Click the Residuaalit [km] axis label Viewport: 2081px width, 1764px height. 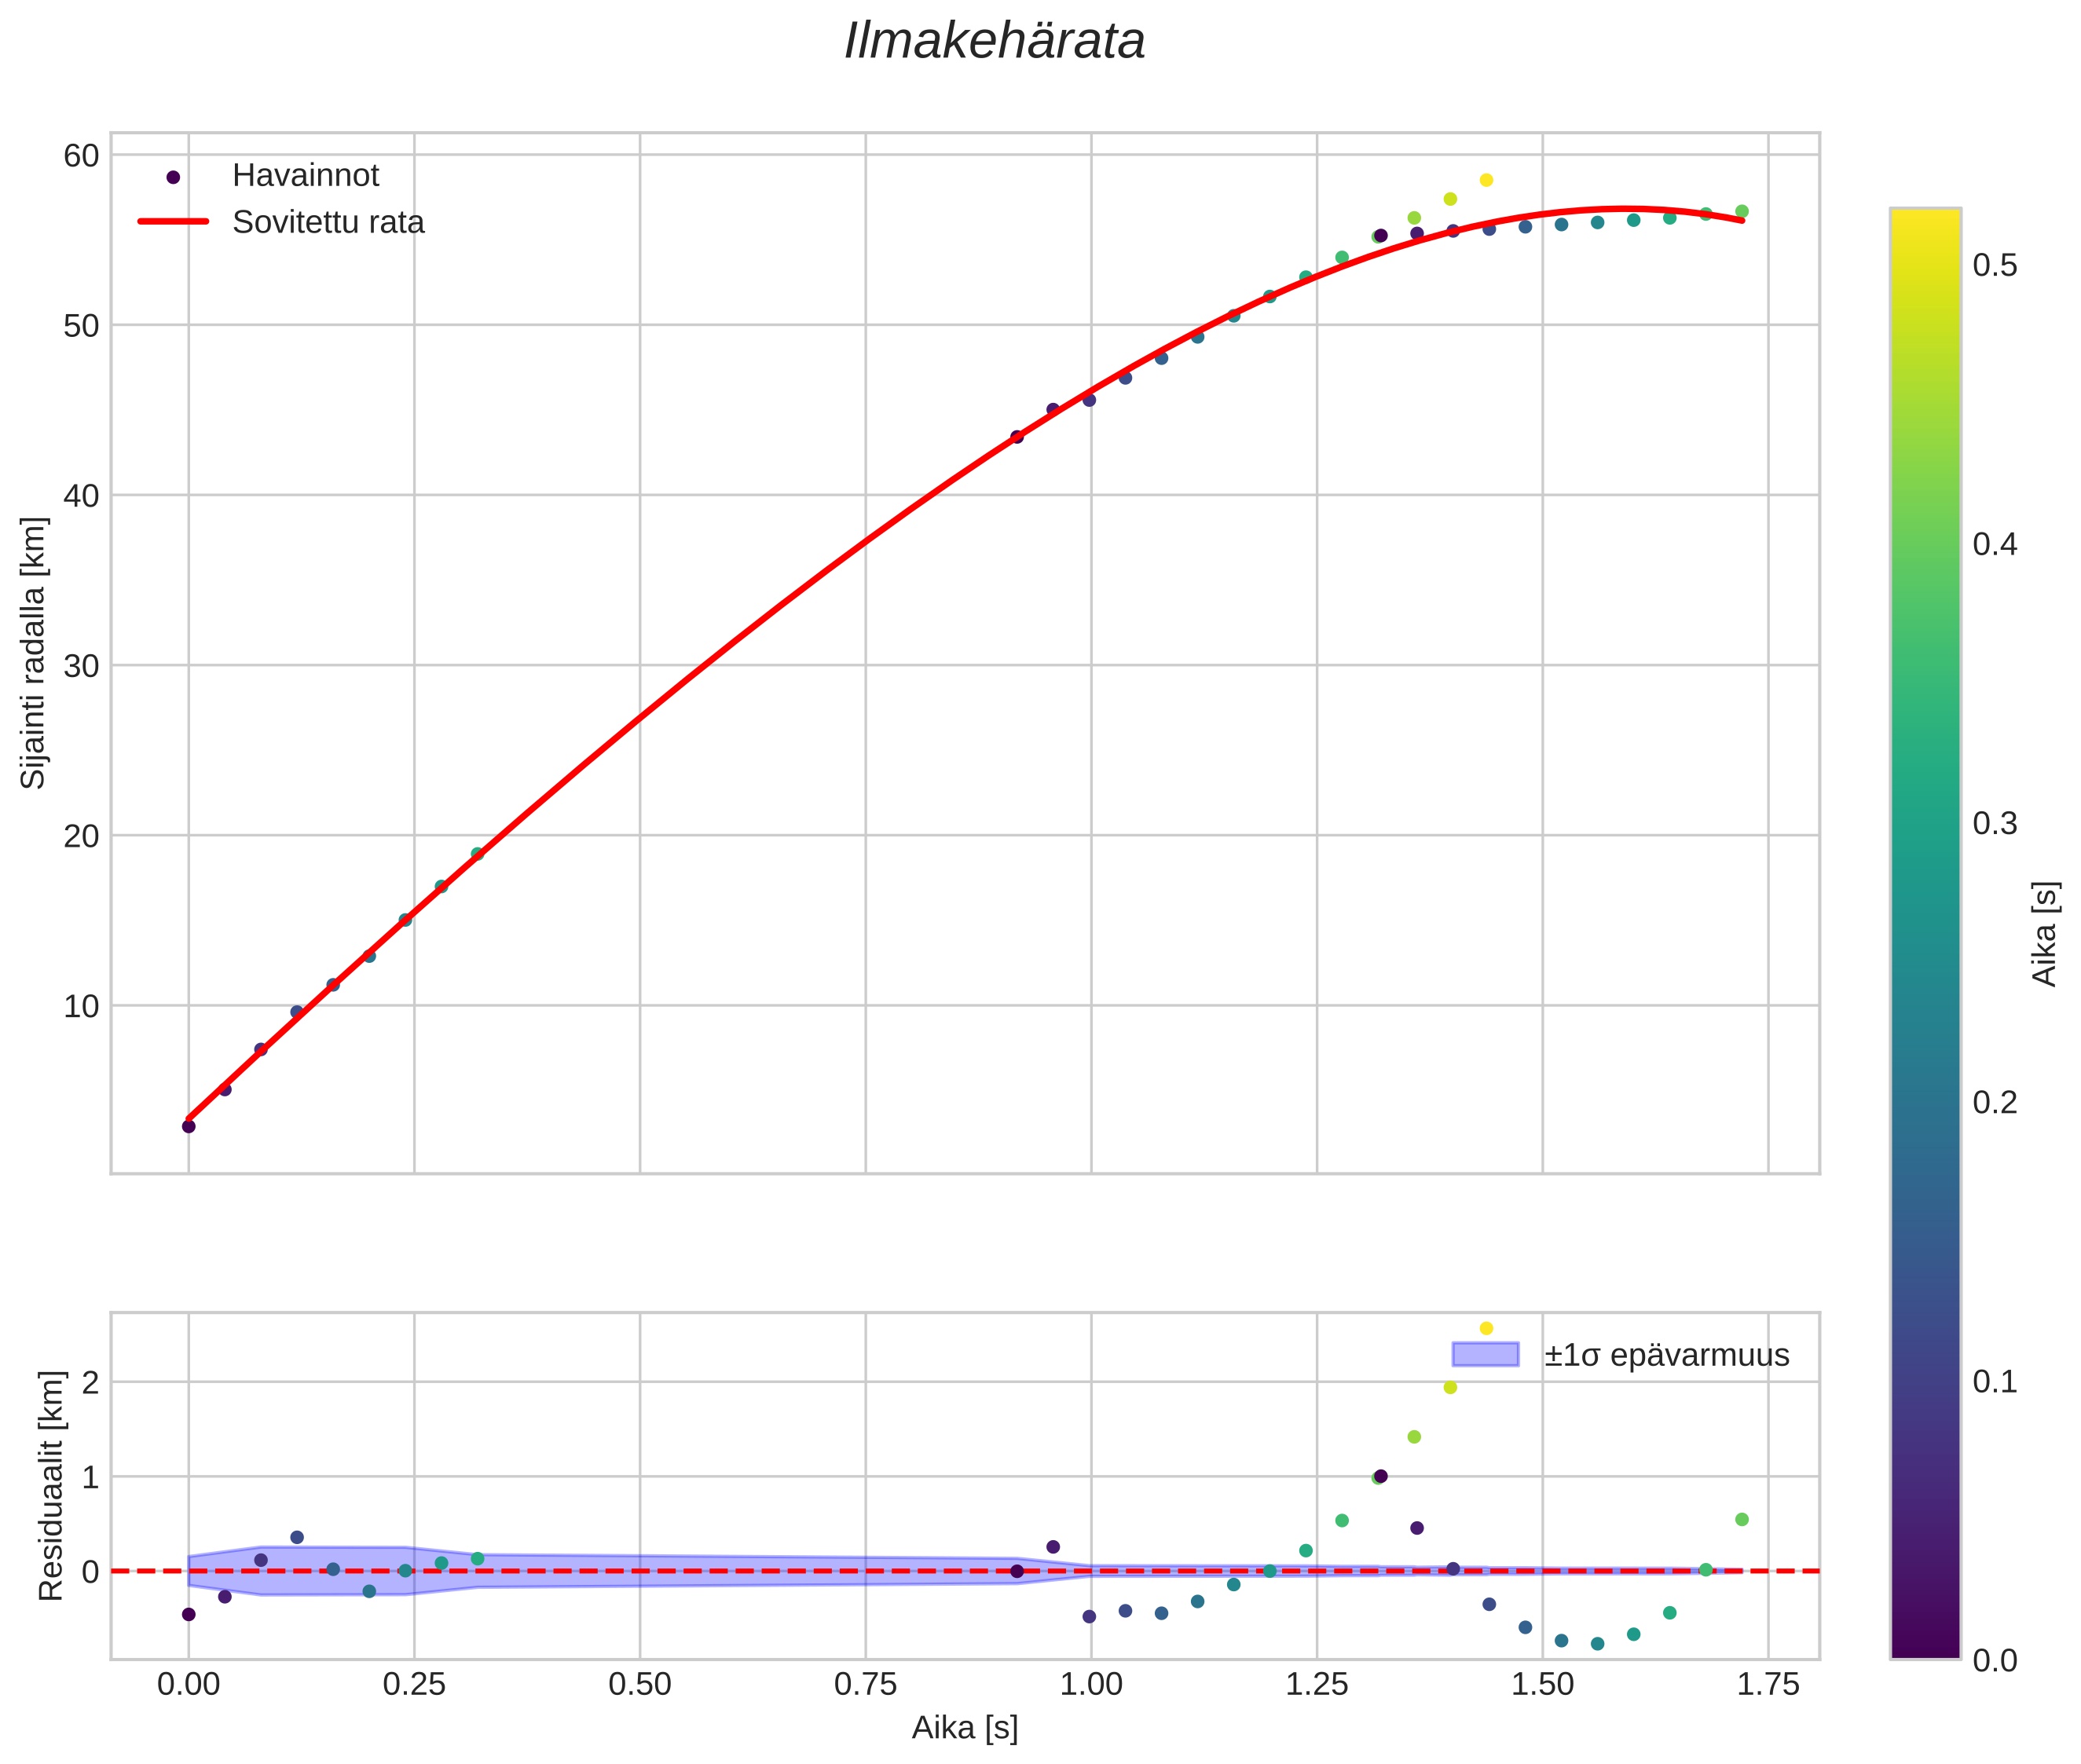tap(50, 1486)
